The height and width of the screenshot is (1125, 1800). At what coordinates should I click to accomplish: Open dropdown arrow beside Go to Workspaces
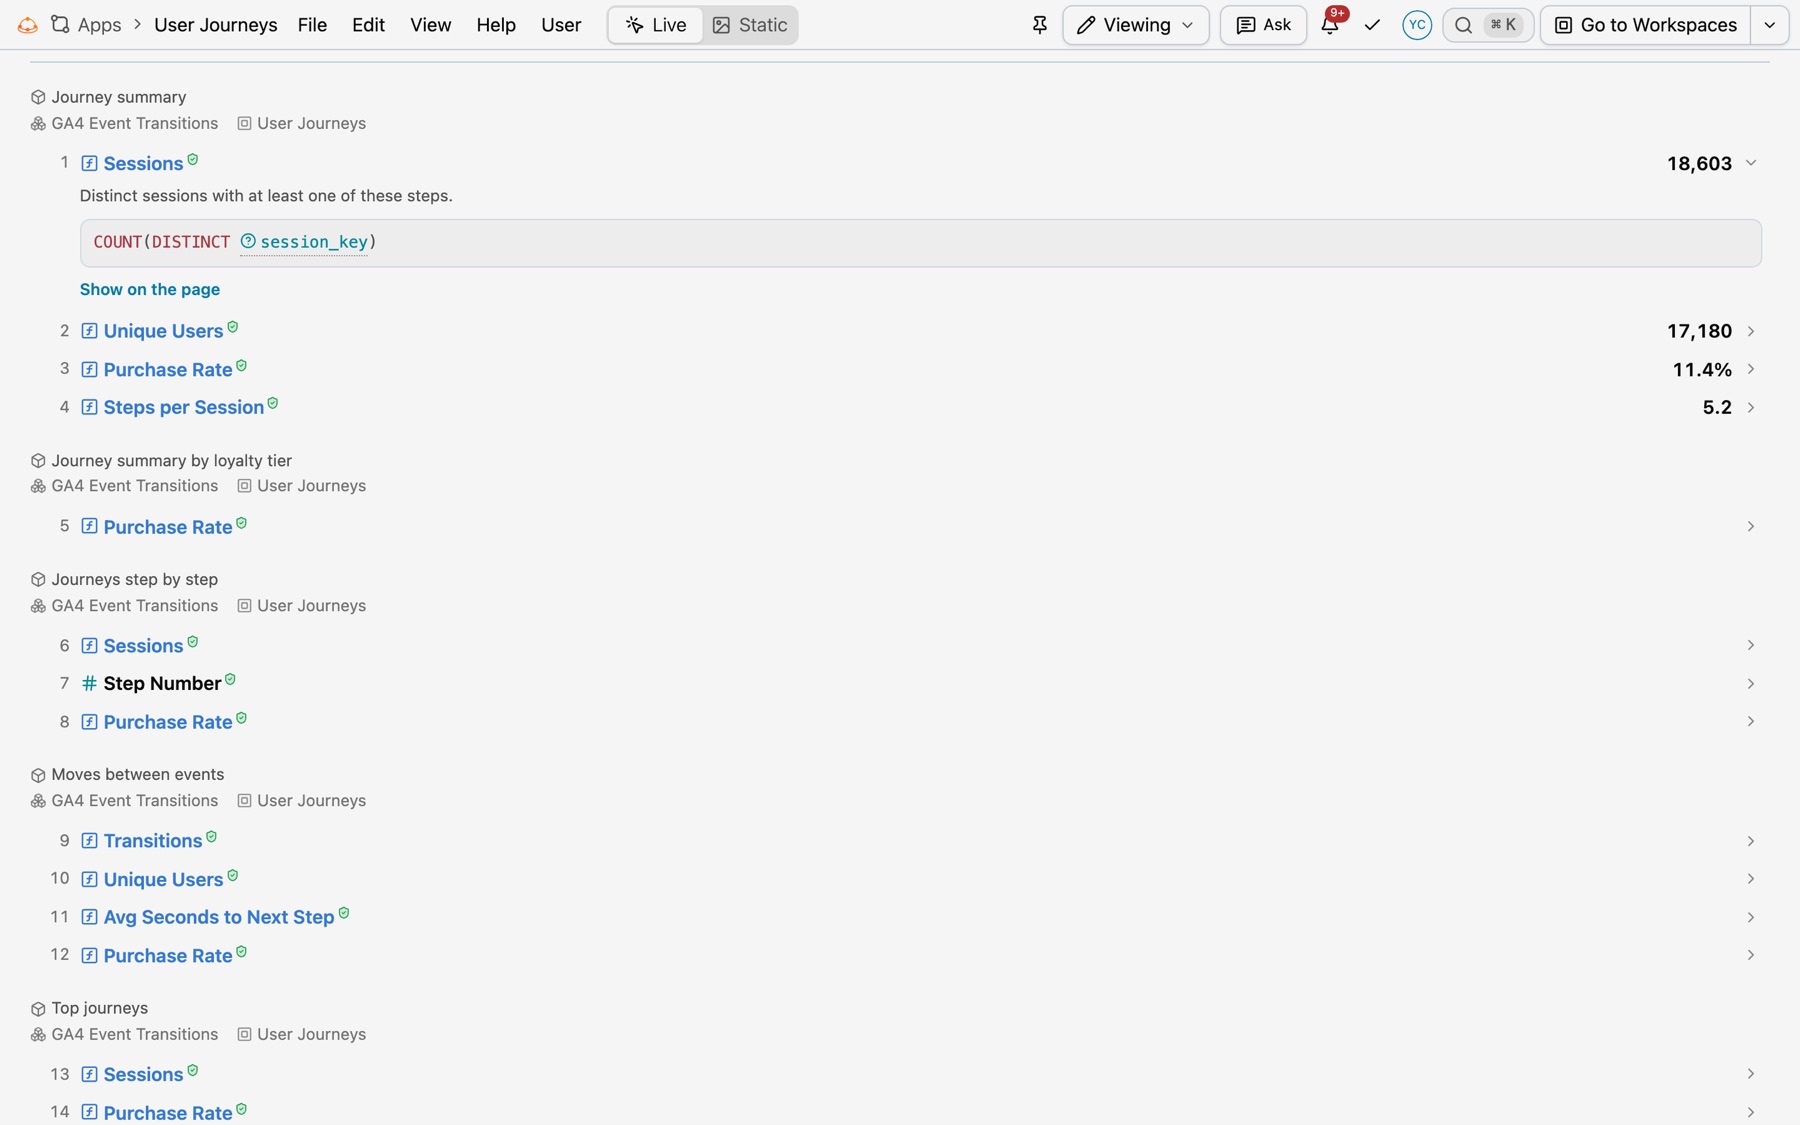click(1770, 25)
